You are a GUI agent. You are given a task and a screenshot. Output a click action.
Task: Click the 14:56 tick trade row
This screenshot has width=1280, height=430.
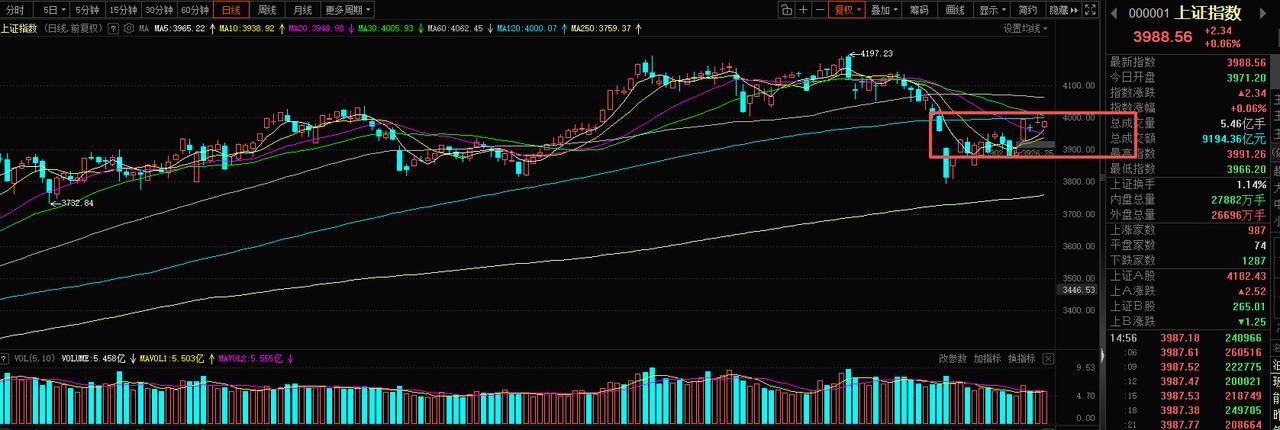(1187, 338)
